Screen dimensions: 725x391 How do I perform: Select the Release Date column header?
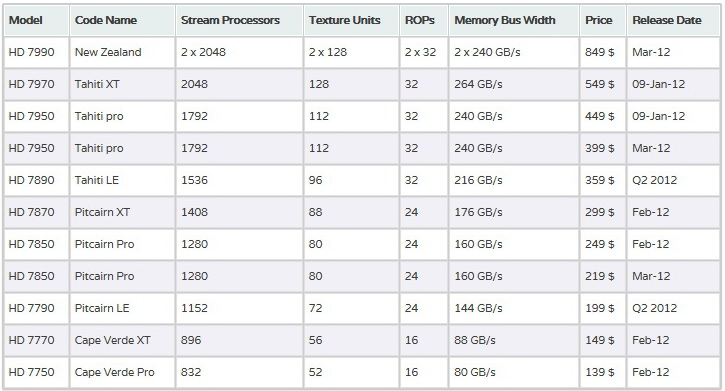click(x=673, y=20)
